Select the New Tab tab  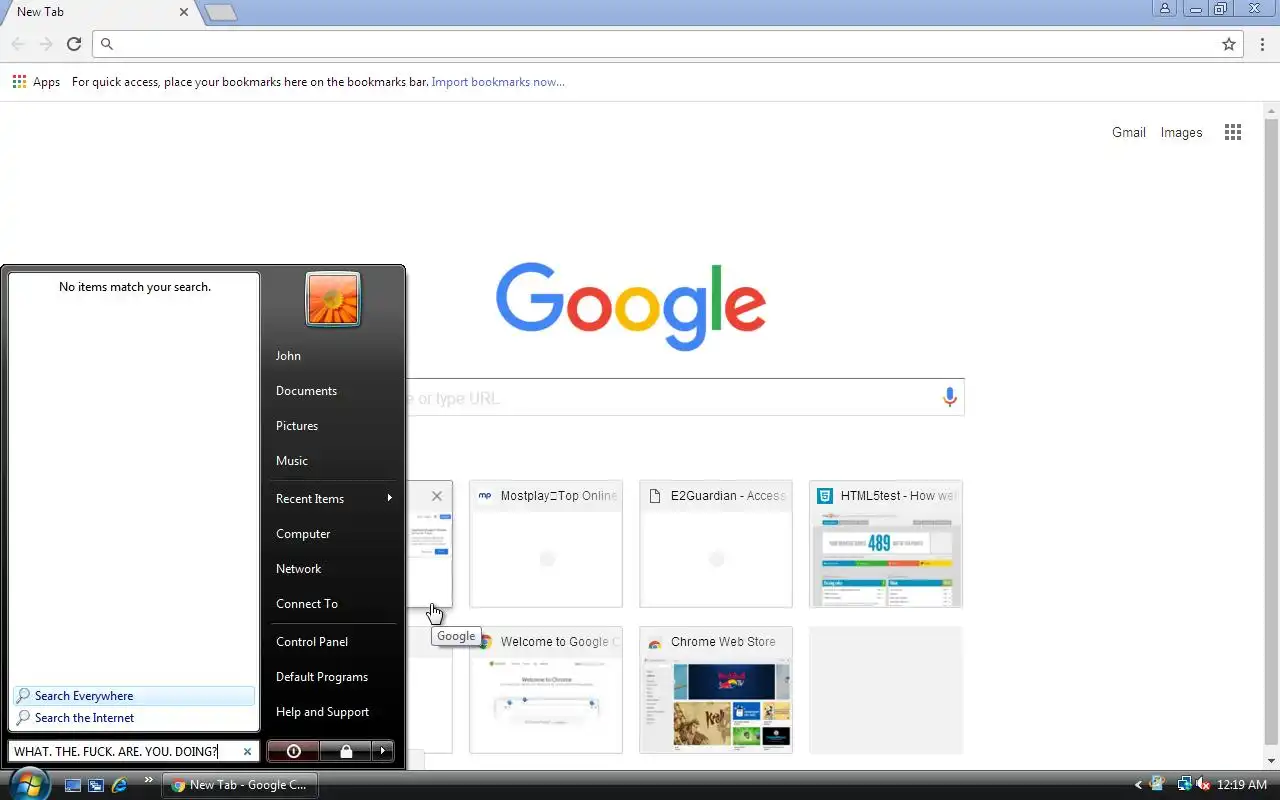pyautogui.click(x=98, y=12)
